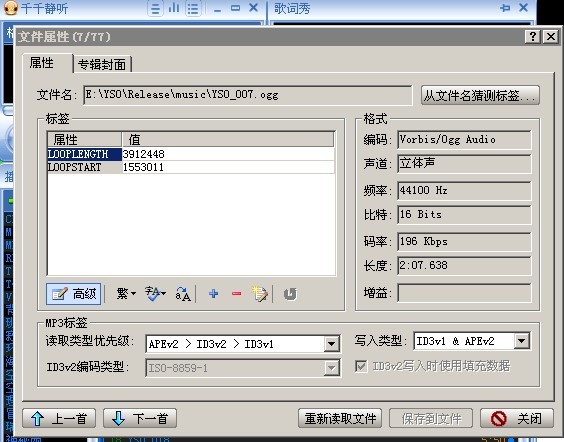Click the empty 增益 gain field
The width and height of the screenshot is (564, 442).
[464, 293]
